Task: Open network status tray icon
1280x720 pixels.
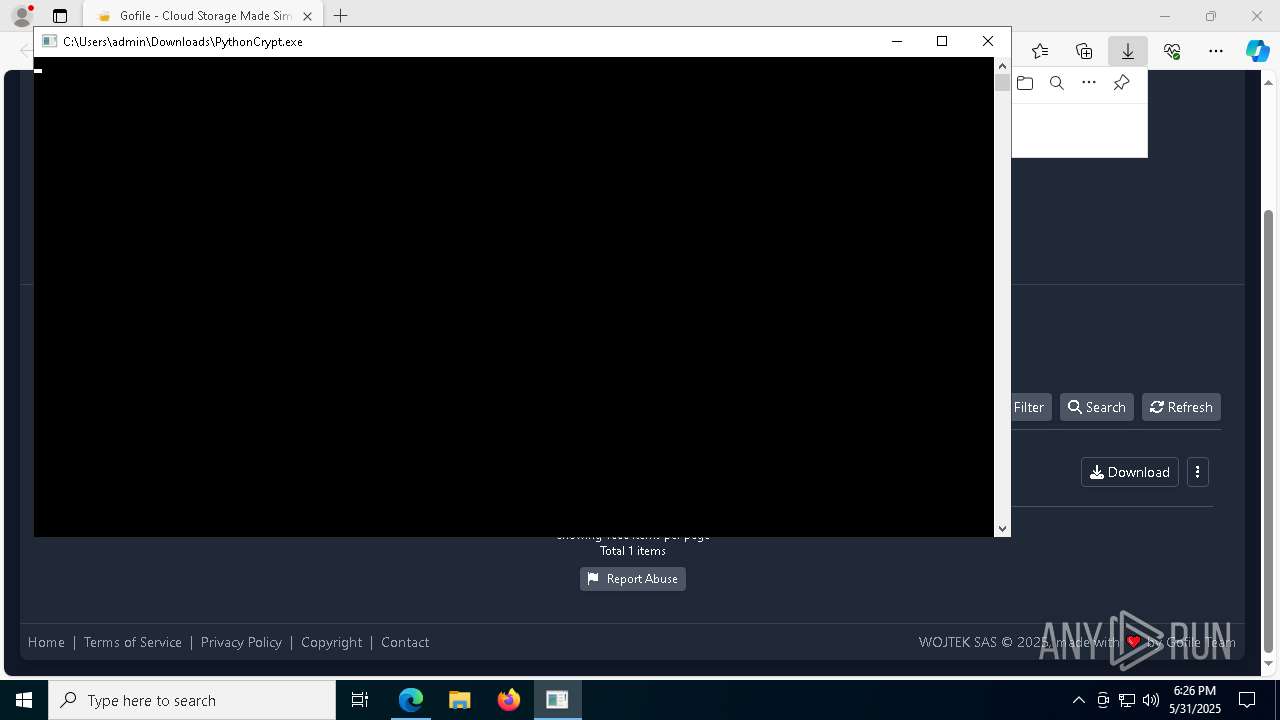Action: pos(1127,700)
